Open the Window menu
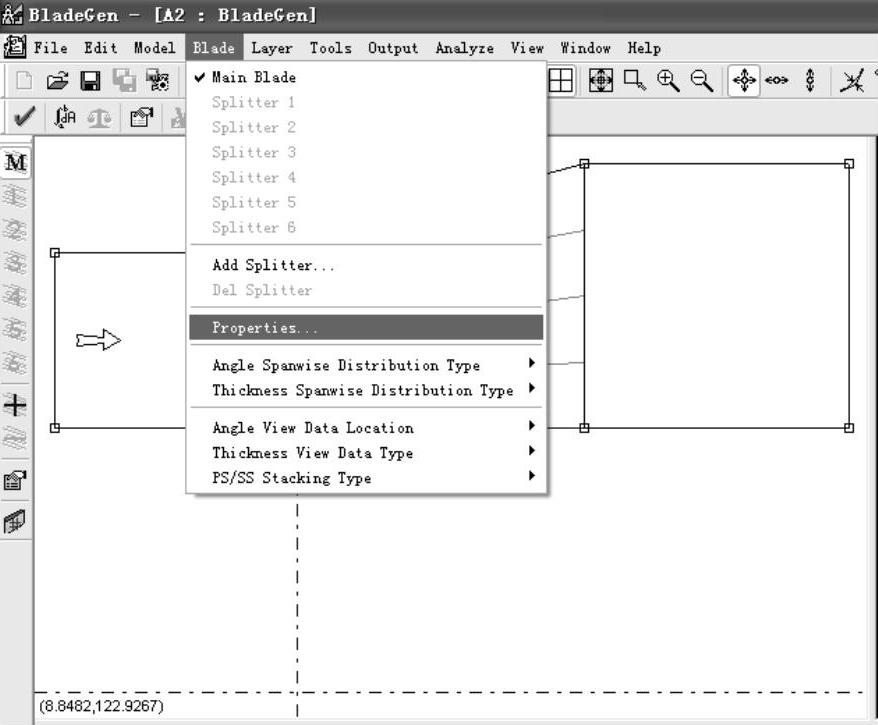The image size is (878, 725). click(586, 48)
